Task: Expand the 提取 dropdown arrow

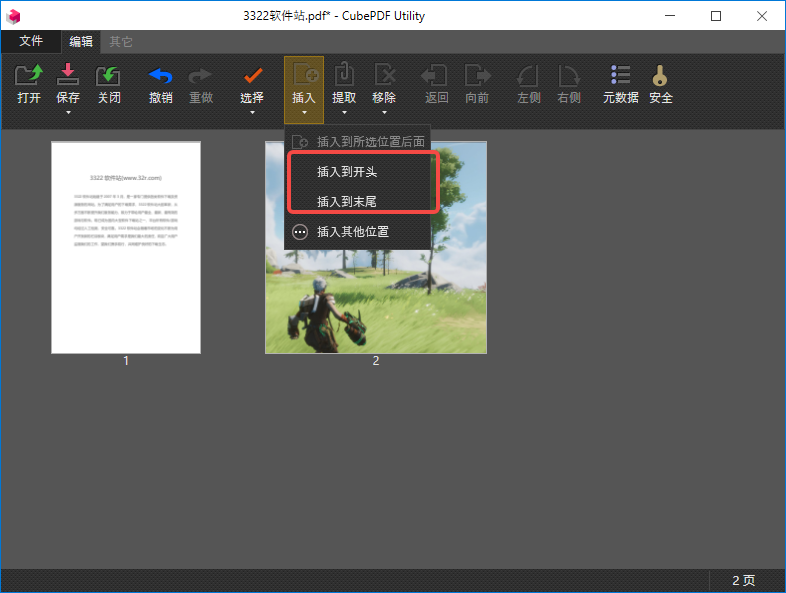Action: pyautogui.click(x=344, y=113)
